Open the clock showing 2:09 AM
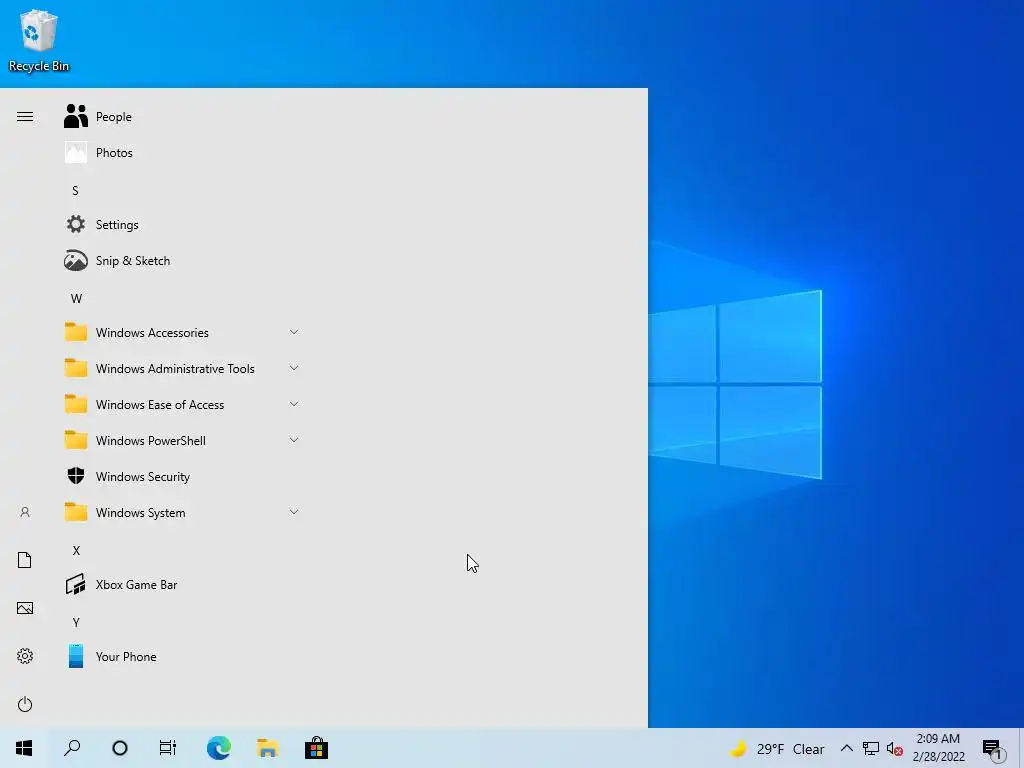This screenshot has height=768, width=1024. pos(938,748)
